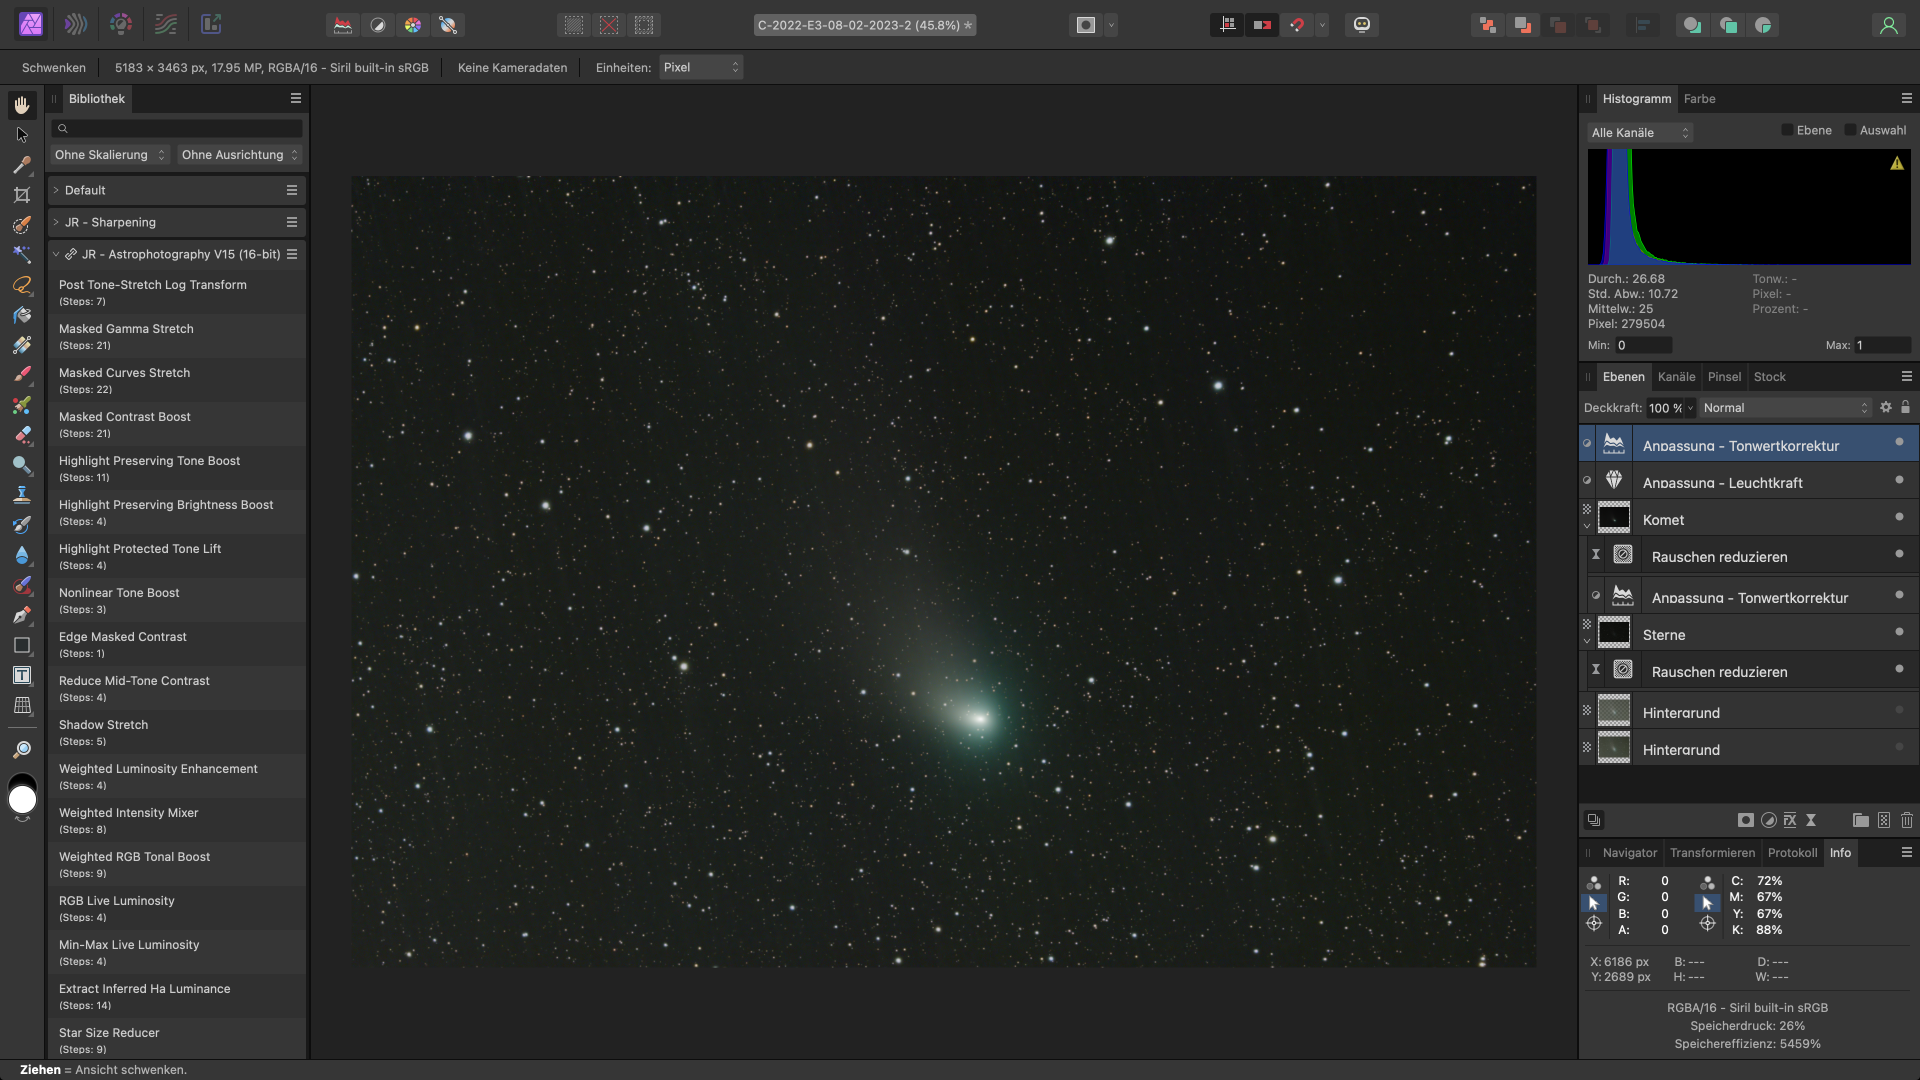The width and height of the screenshot is (1920, 1080).
Task: Apply Auto Contrast from the toolbar
Action: pos(378,25)
